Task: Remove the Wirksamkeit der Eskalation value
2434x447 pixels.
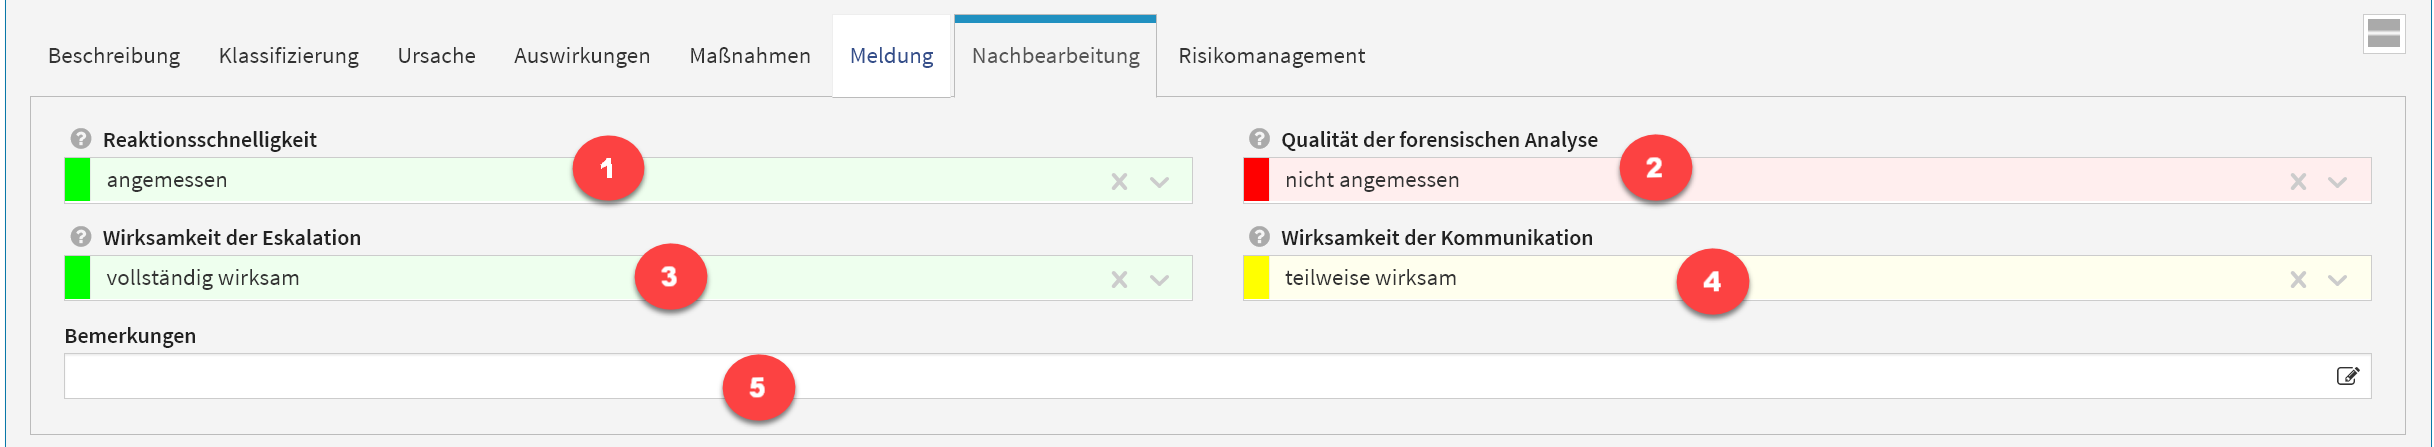Action: click(1119, 279)
